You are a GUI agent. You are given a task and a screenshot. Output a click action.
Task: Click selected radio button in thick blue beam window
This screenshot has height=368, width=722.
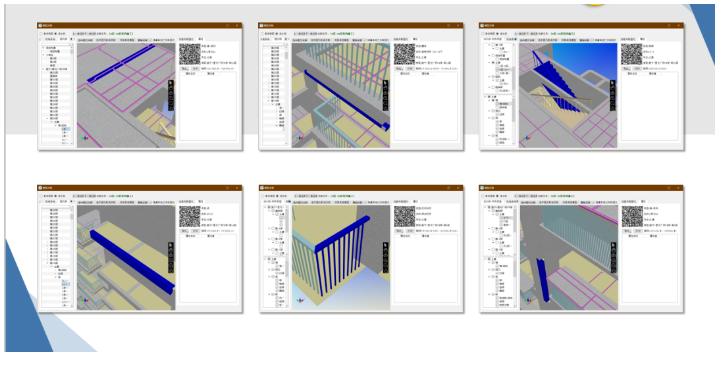(56, 196)
